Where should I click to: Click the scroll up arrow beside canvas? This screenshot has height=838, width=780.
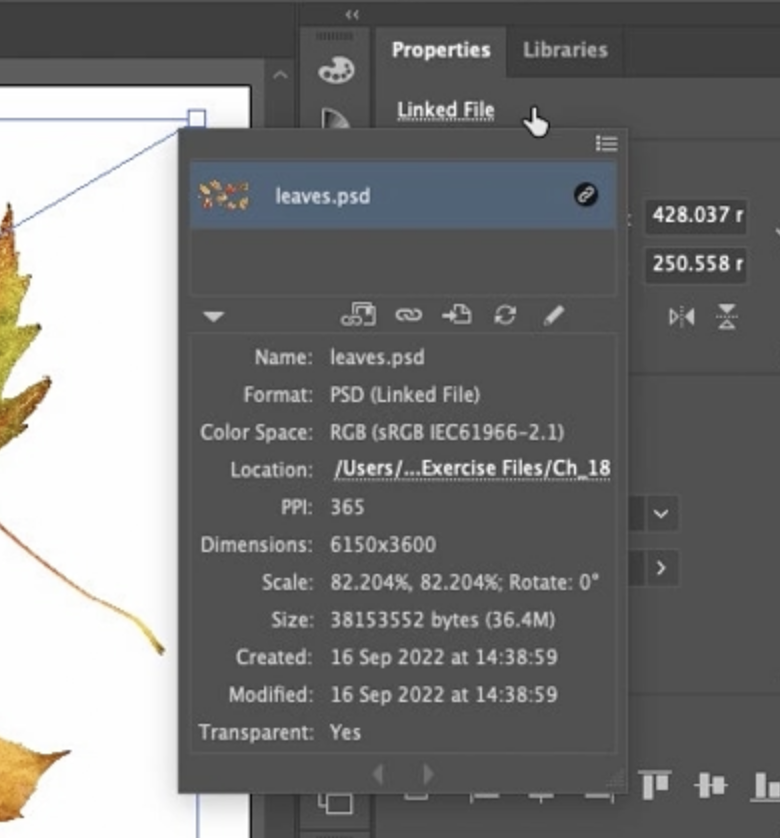(x=280, y=75)
